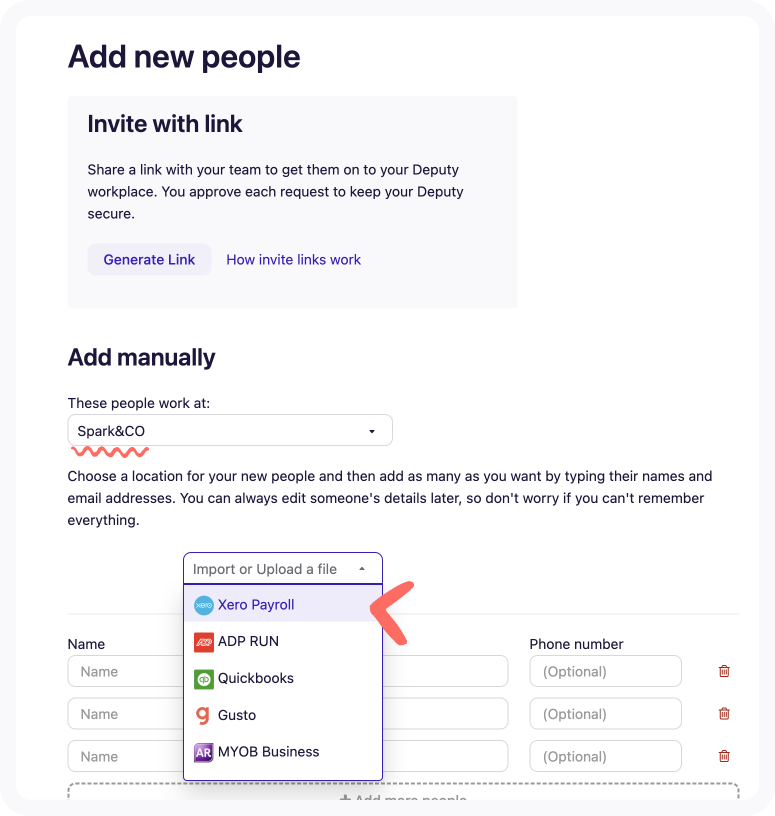Focus the first Phone number field
775x816 pixels.
click(x=605, y=672)
